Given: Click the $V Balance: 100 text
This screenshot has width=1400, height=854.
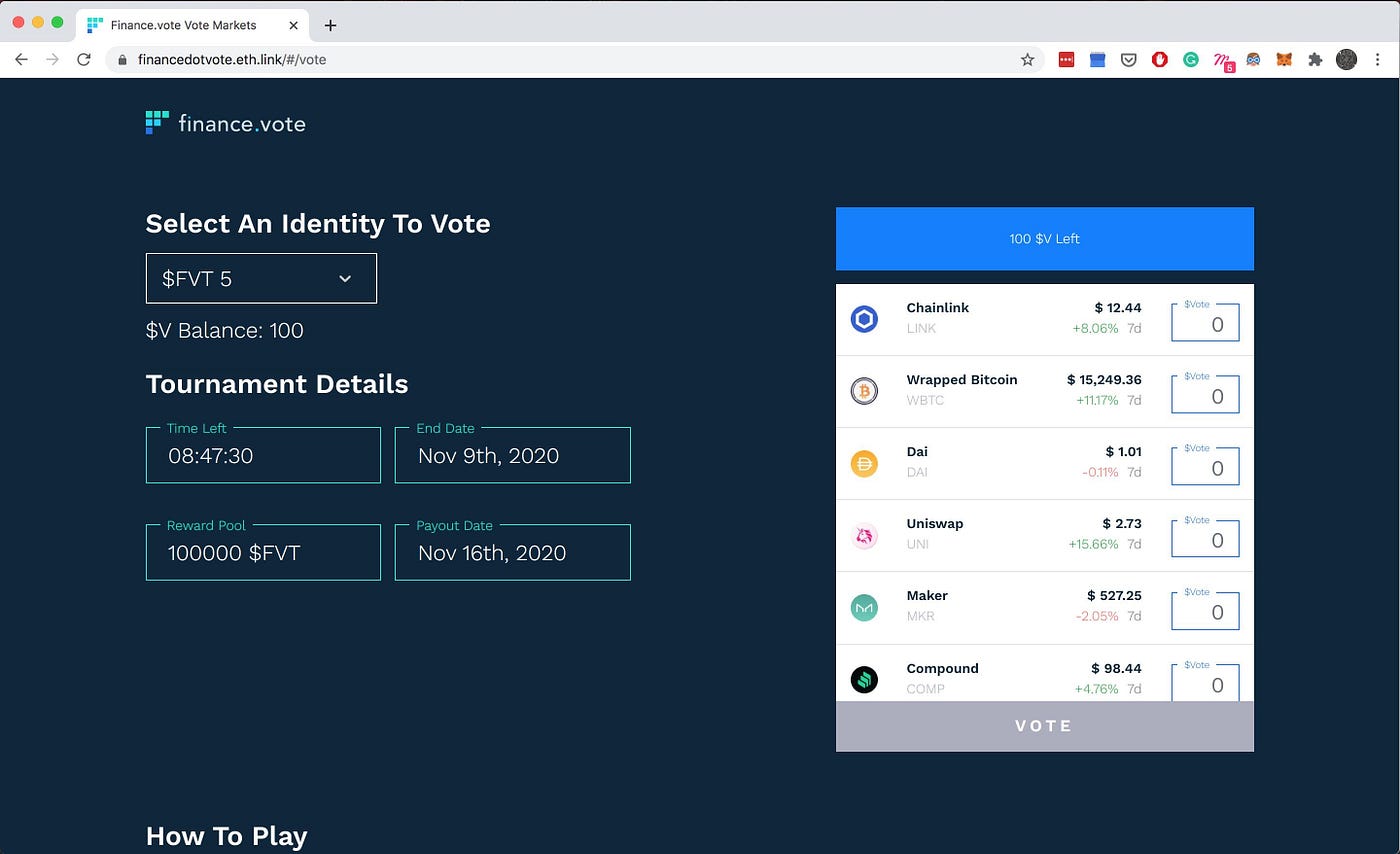Looking at the screenshot, I should point(224,330).
